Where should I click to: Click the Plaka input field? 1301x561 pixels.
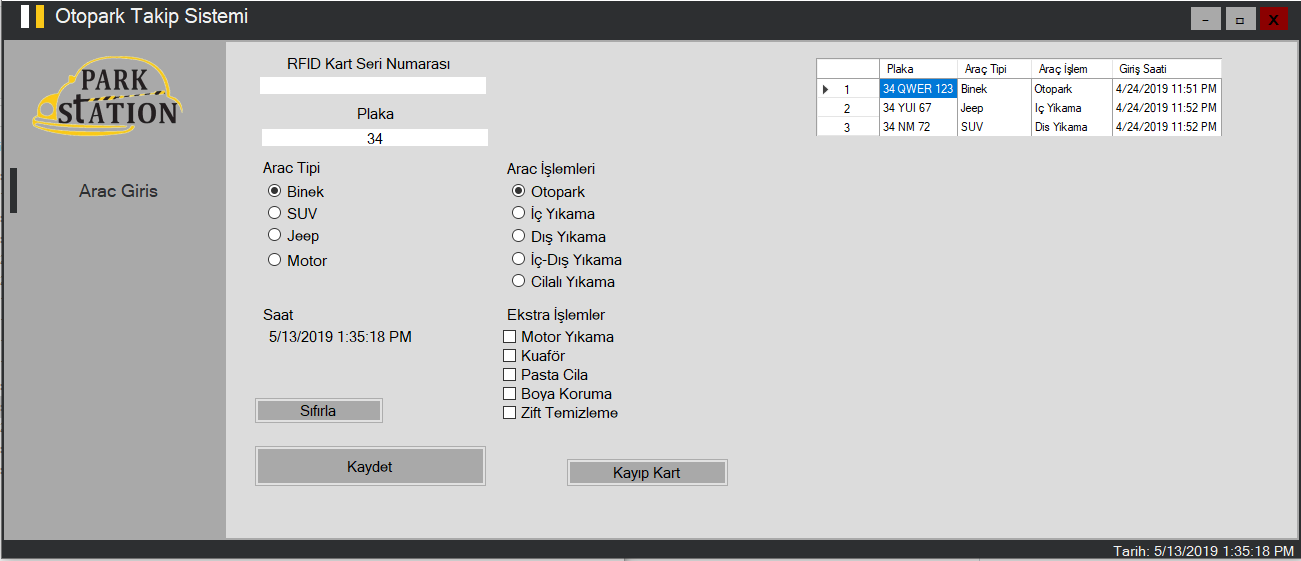pyautogui.click(x=375, y=138)
